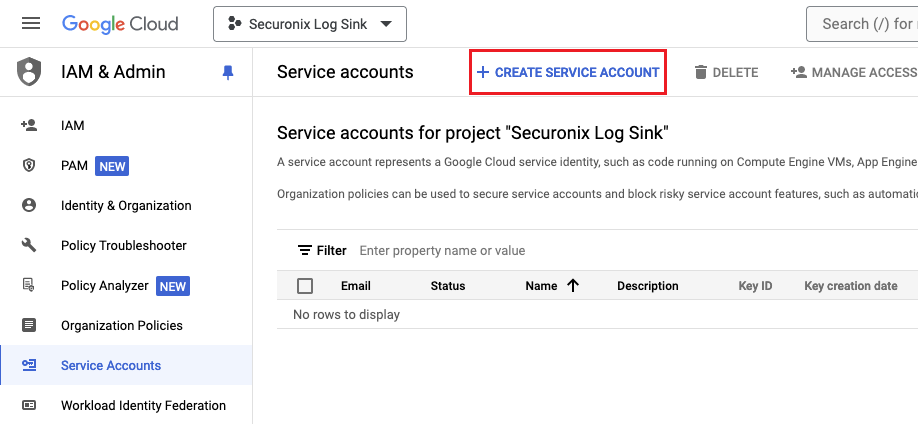This screenshot has height=424, width=918.
Task: Click the Google Cloud logo
Action: coord(120,23)
